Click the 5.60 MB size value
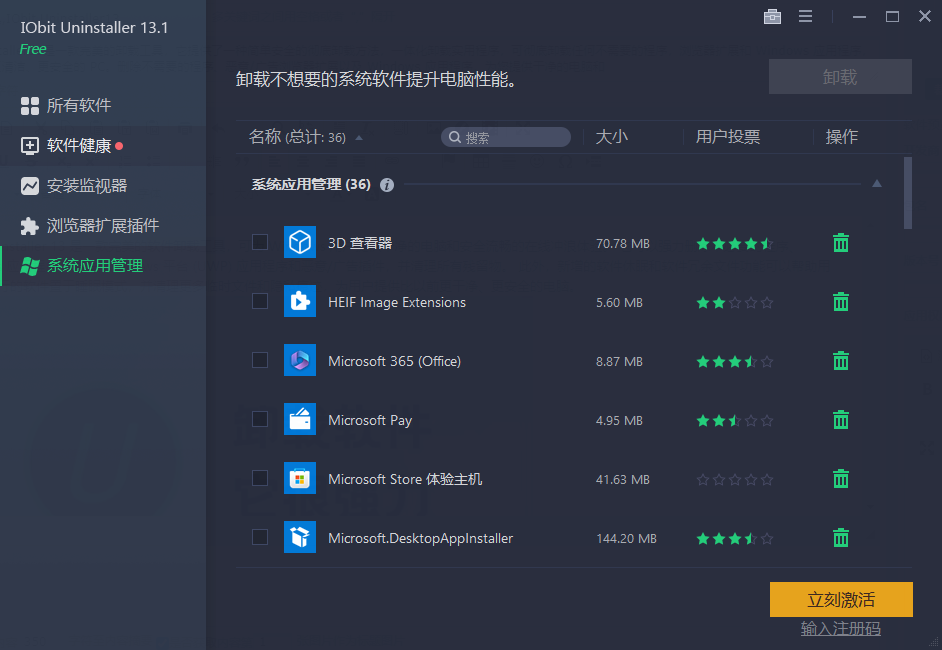The width and height of the screenshot is (942, 650). pyautogui.click(x=619, y=302)
